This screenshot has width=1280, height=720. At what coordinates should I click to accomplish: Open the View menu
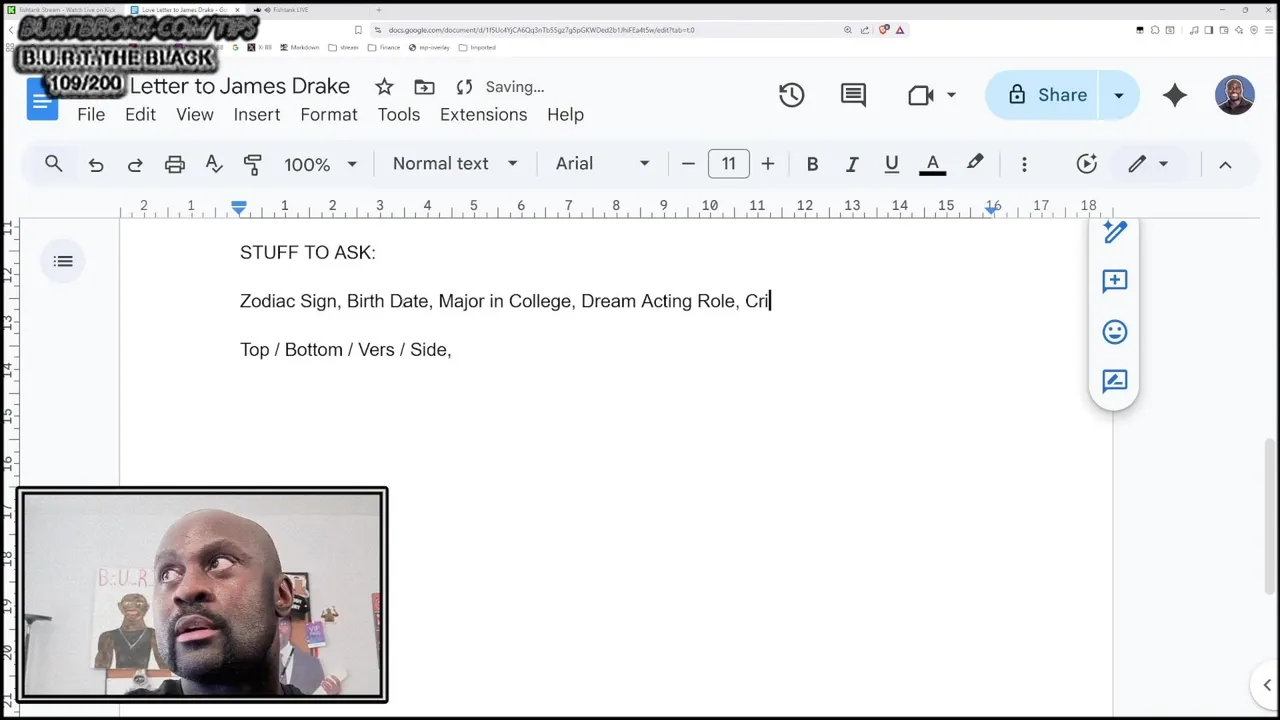point(195,114)
